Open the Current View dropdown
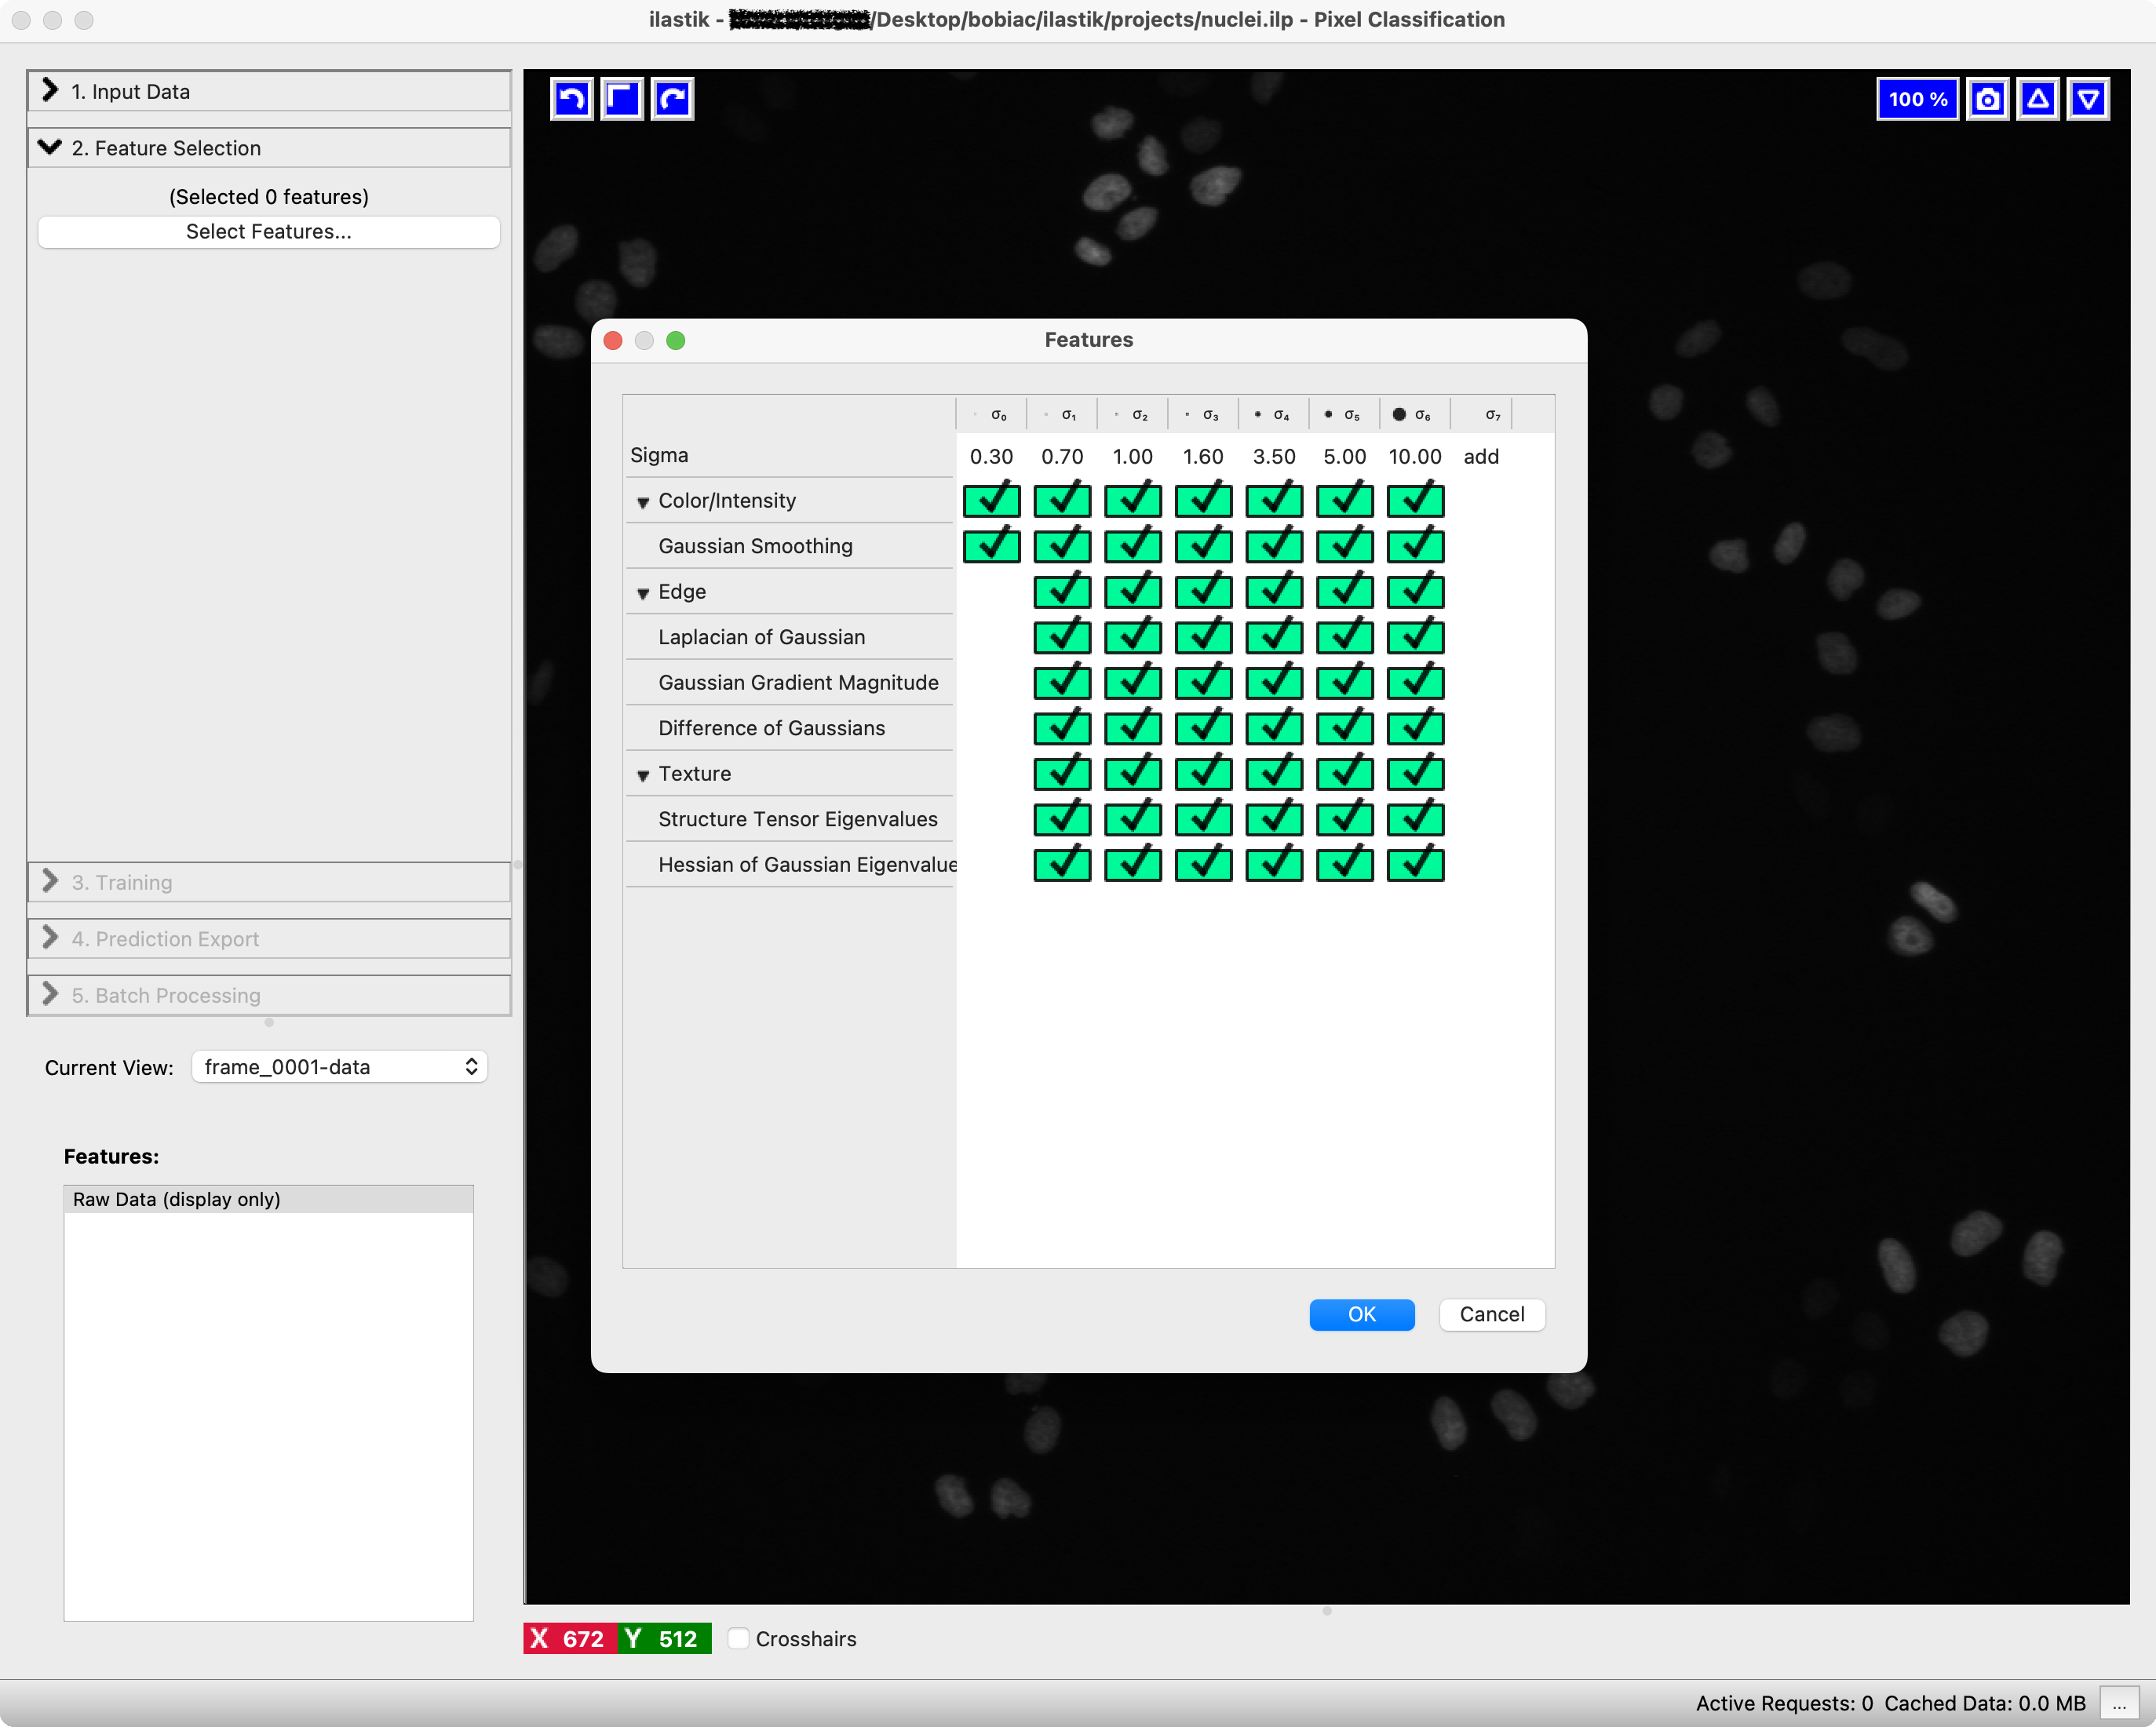Screen dimensions: 2156x1727 point(339,1067)
